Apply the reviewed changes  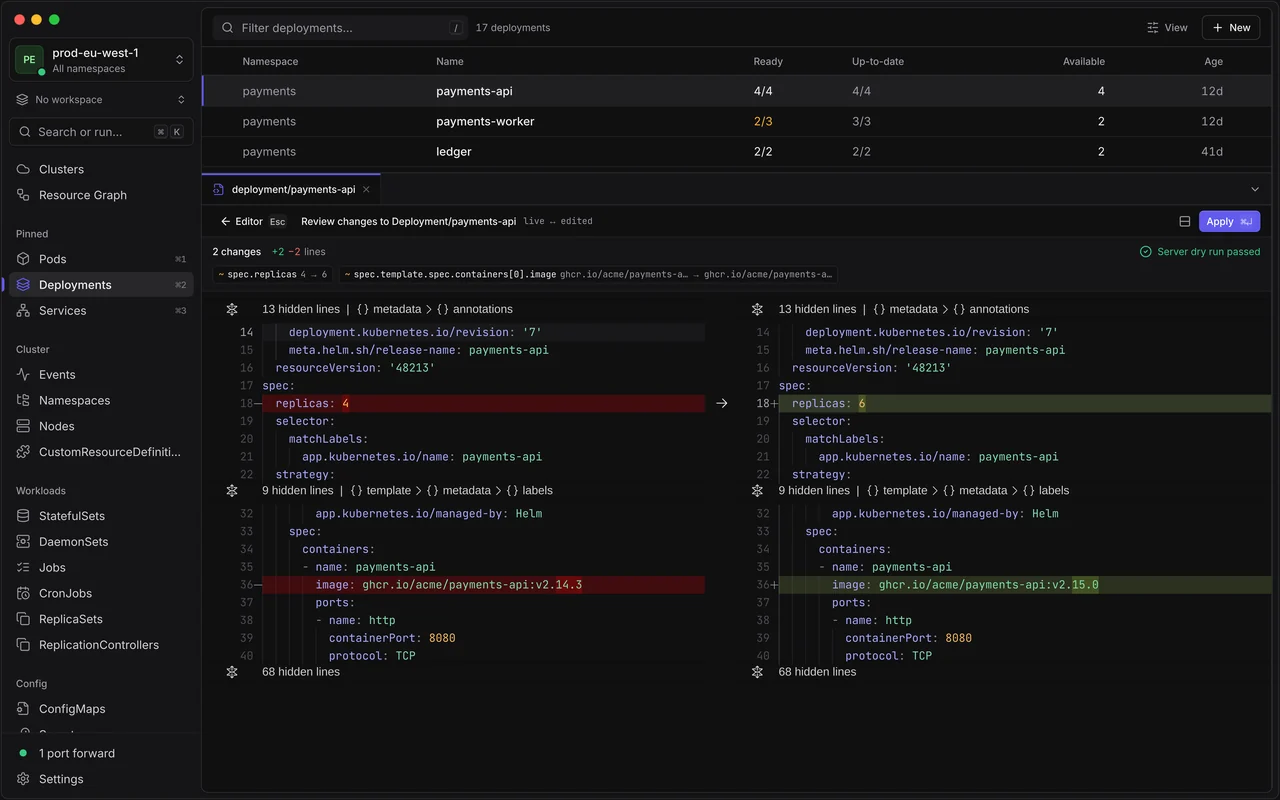click(x=1229, y=222)
